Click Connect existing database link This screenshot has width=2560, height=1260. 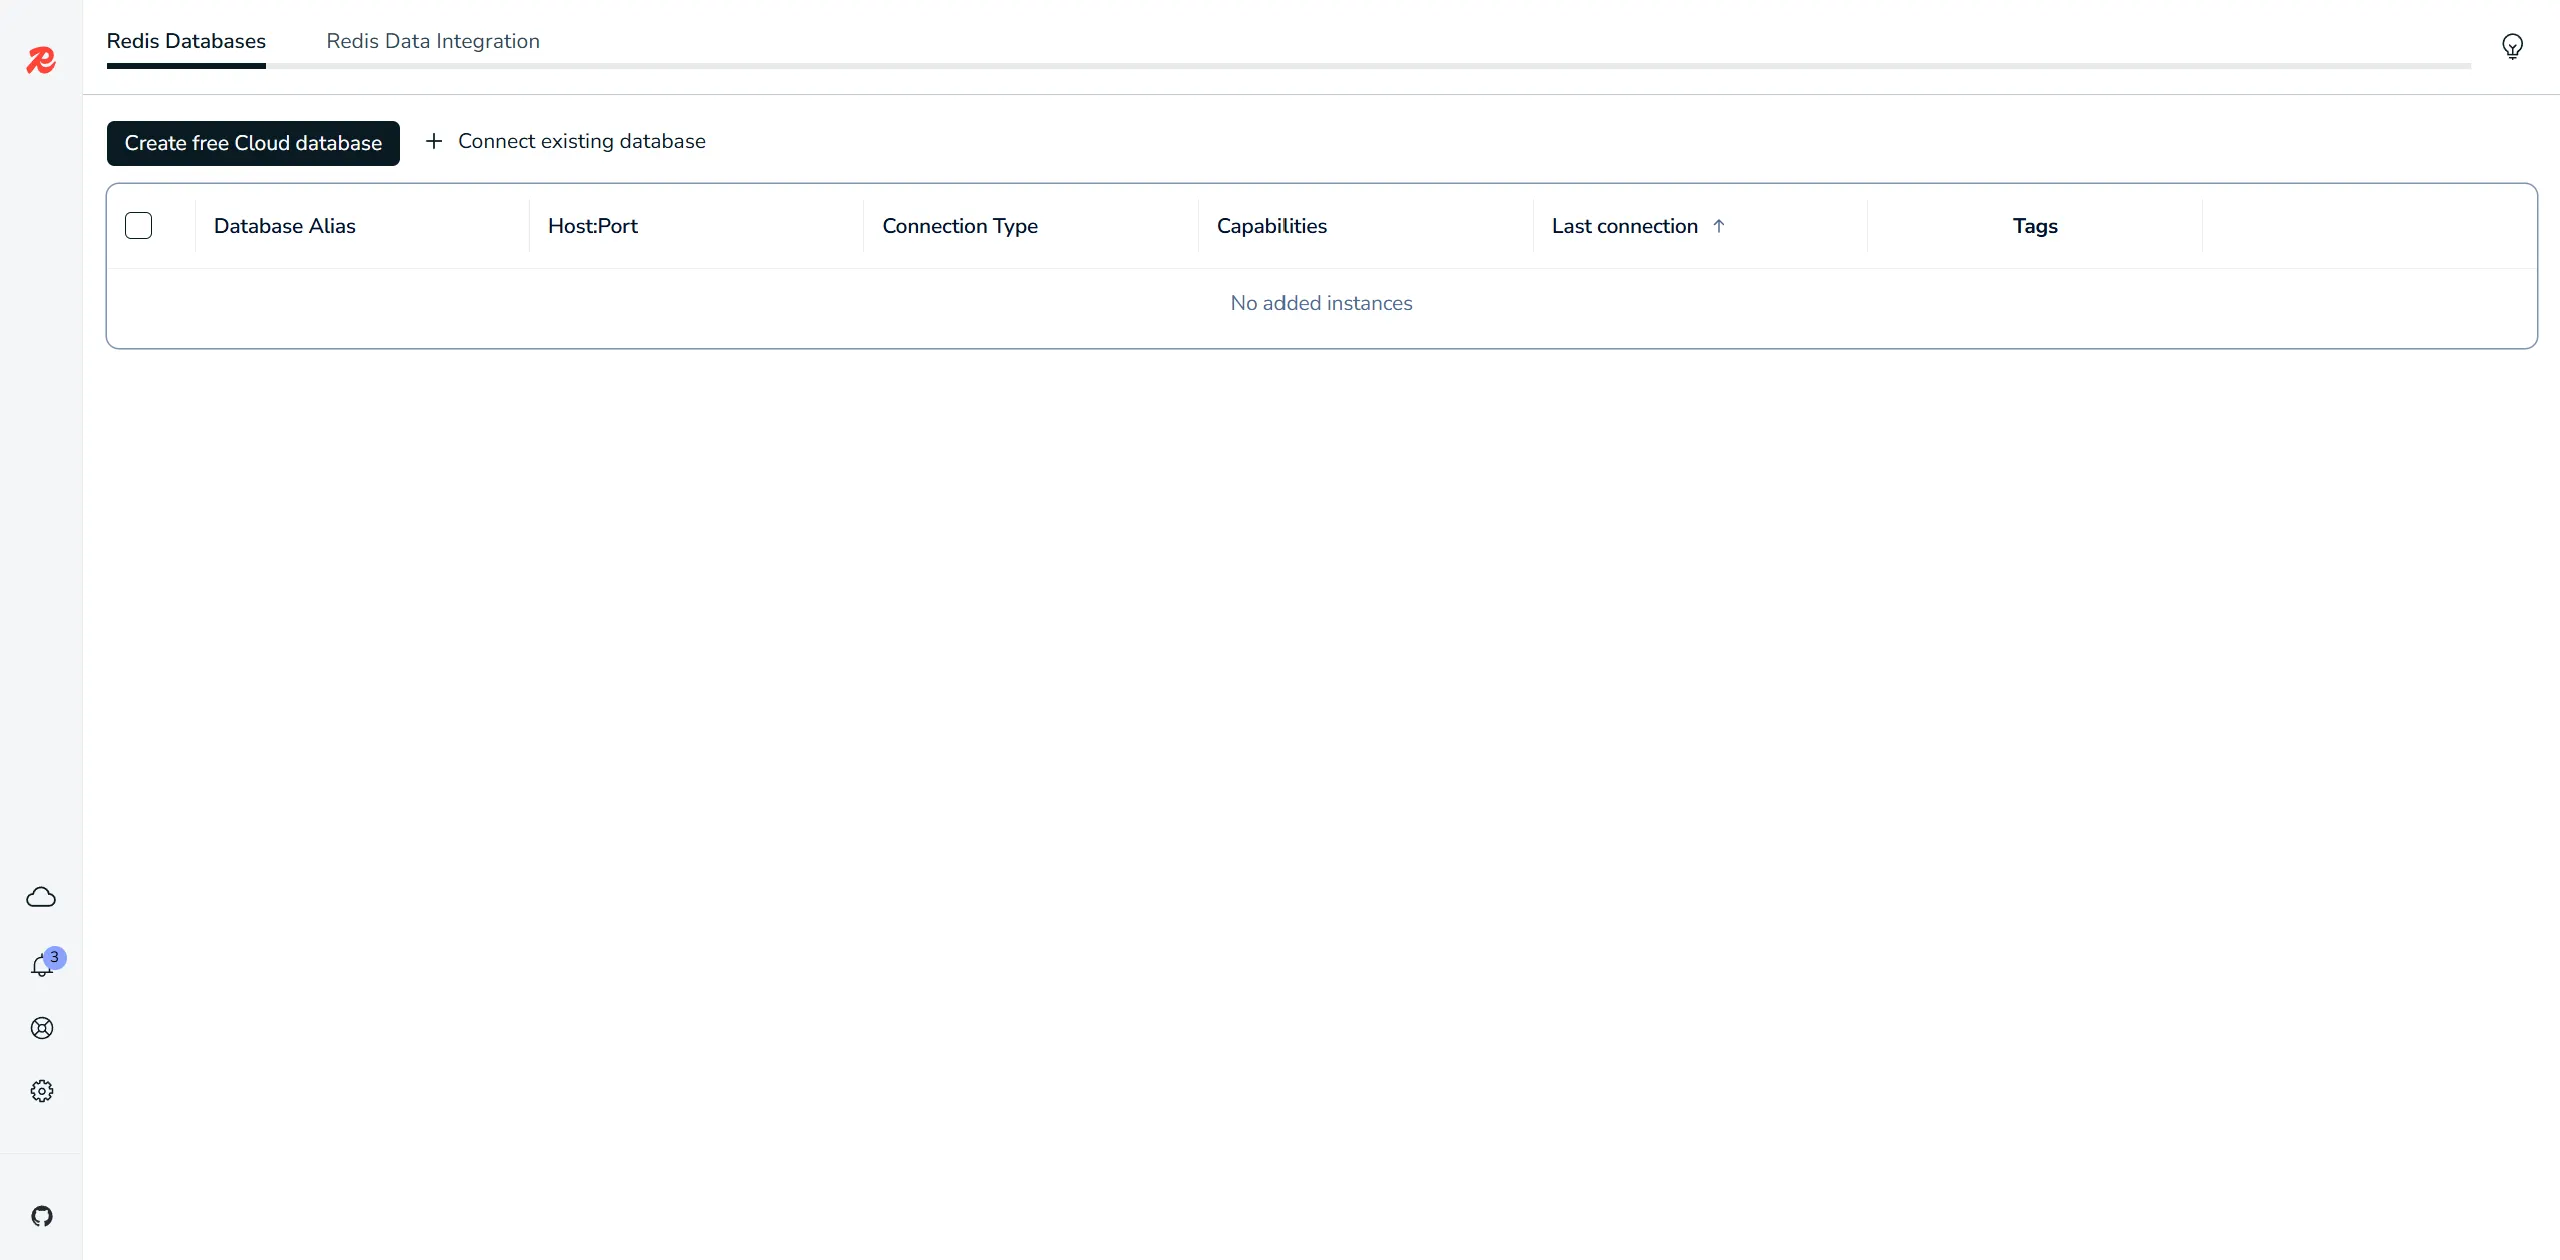coord(581,141)
